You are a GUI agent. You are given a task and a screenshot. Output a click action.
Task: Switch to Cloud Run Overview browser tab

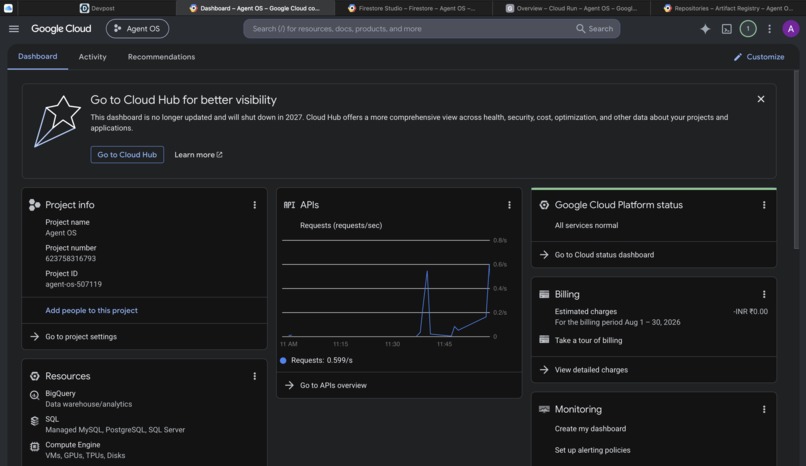[x=571, y=8]
